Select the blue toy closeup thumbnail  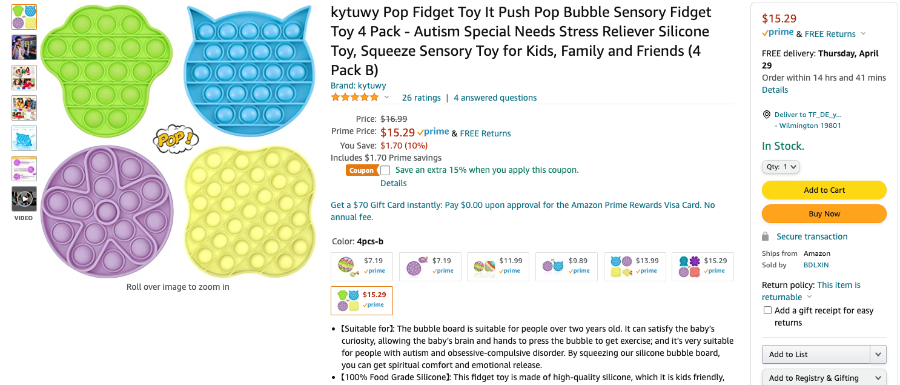pyautogui.click(x=24, y=138)
